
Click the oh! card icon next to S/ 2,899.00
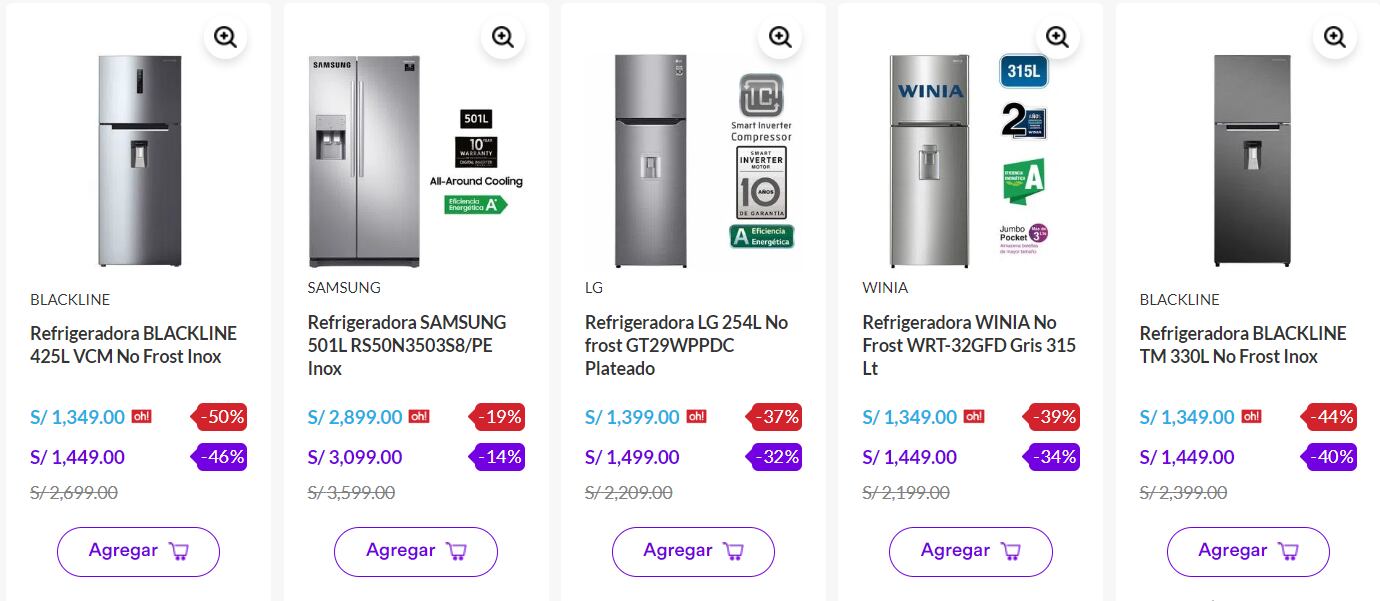tap(418, 417)
